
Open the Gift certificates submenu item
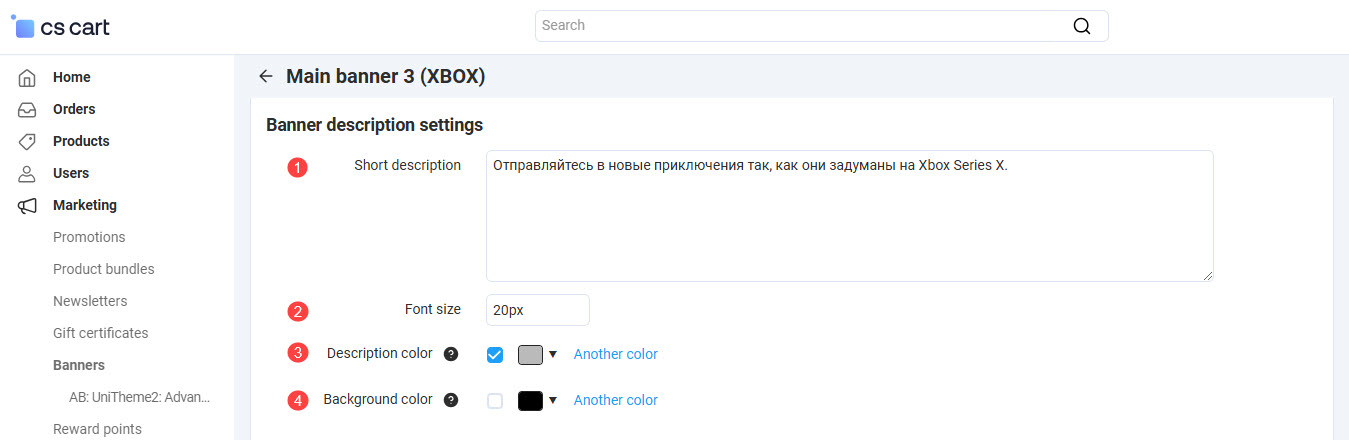[x=101, y=333]
